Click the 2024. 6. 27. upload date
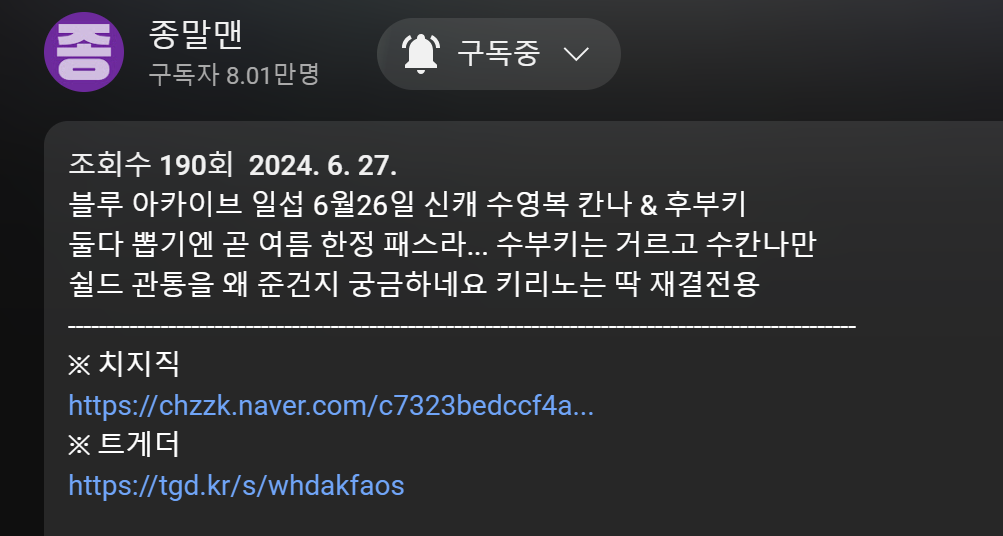The image size is (1003, 536). (x=322, y=165)
